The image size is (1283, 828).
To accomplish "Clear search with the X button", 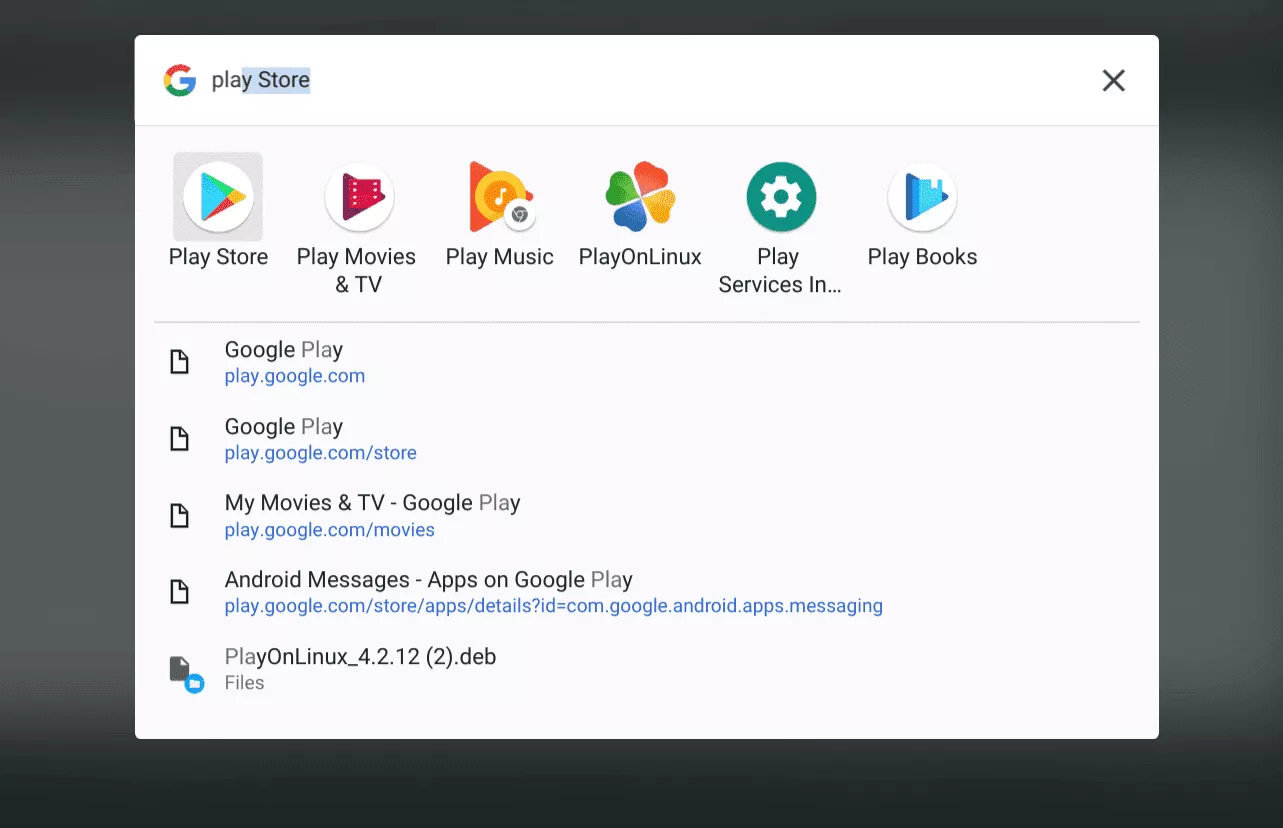I will tap(1113, 81).
